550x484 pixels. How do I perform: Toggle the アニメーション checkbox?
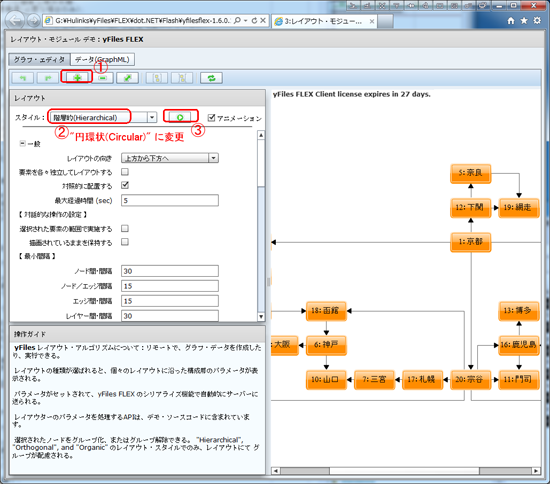(x=211, y=117)
